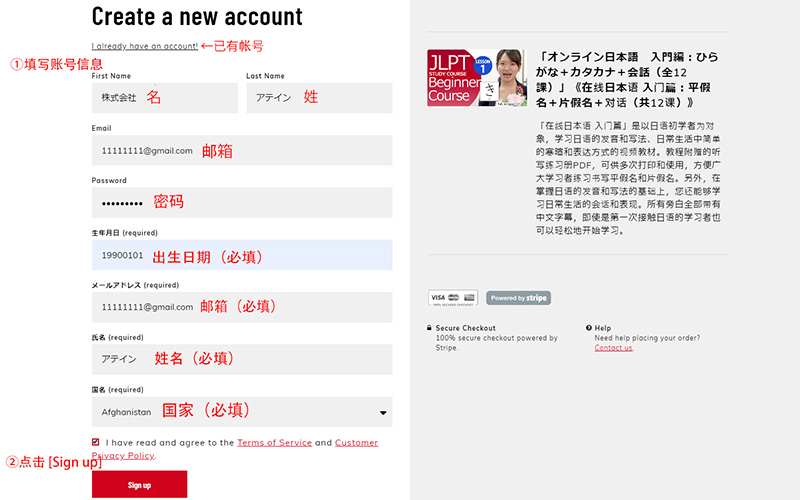Open the 'I already have an account!' link
800x500 pixels.
pyautogui.click(x=144, y=46)
